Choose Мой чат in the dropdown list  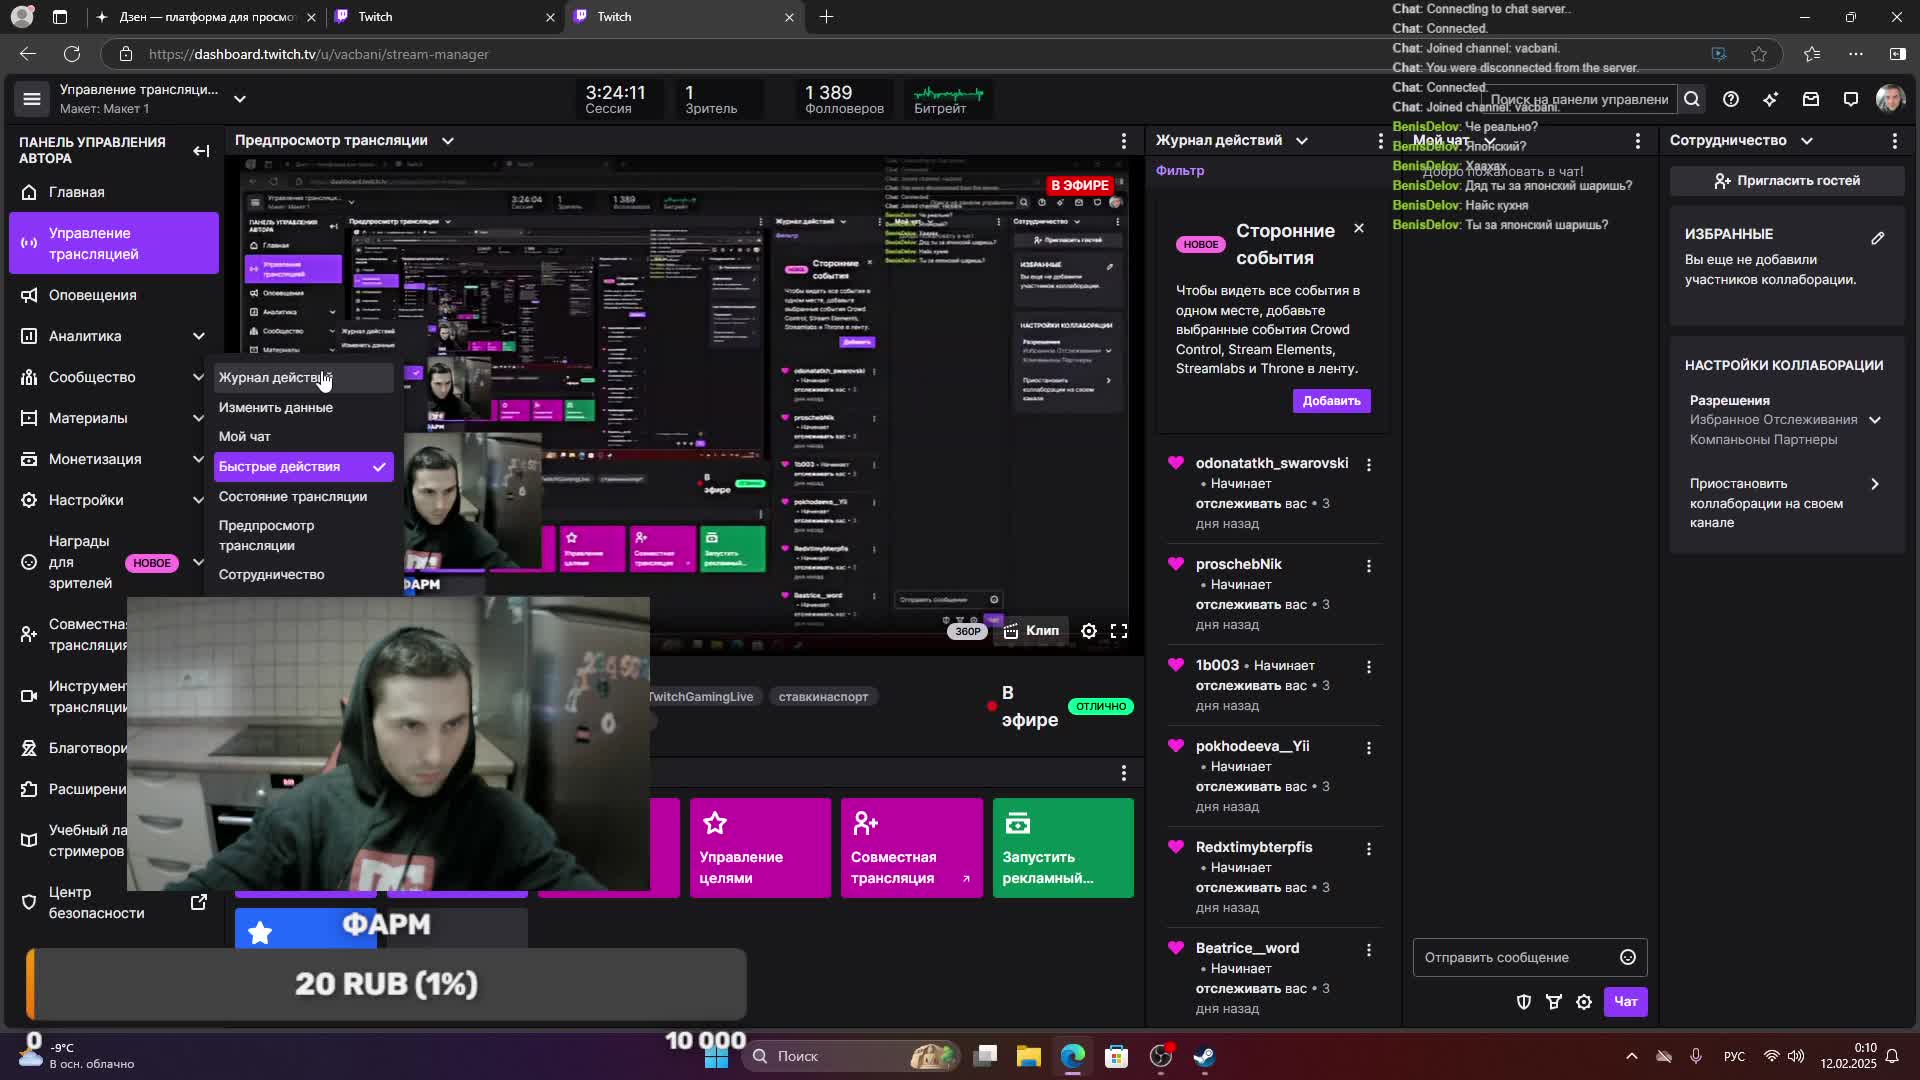(303, 436)
